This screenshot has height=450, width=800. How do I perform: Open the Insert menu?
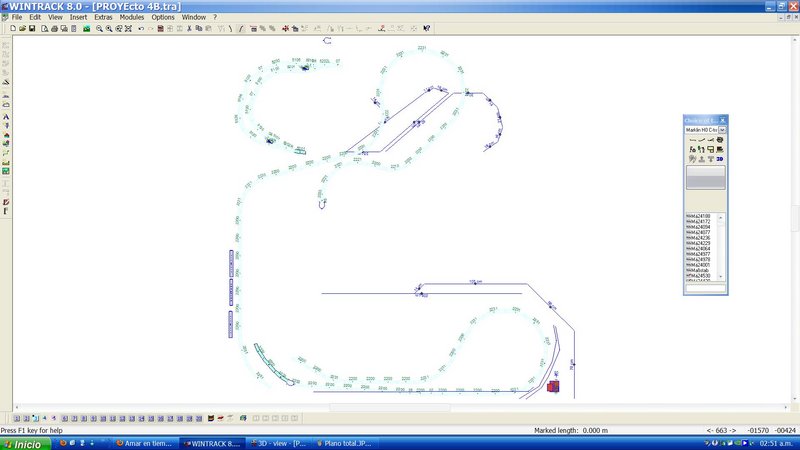coord(78,17)
